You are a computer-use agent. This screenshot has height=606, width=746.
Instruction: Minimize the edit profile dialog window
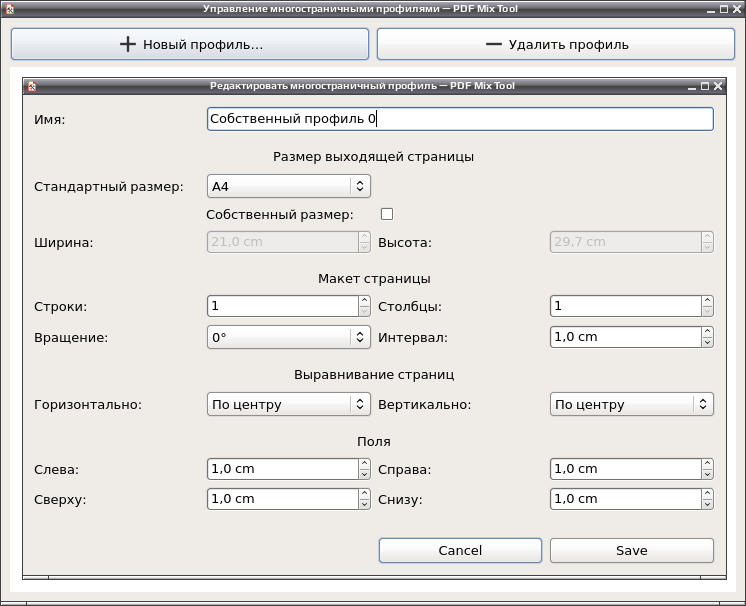click(692, 87)
